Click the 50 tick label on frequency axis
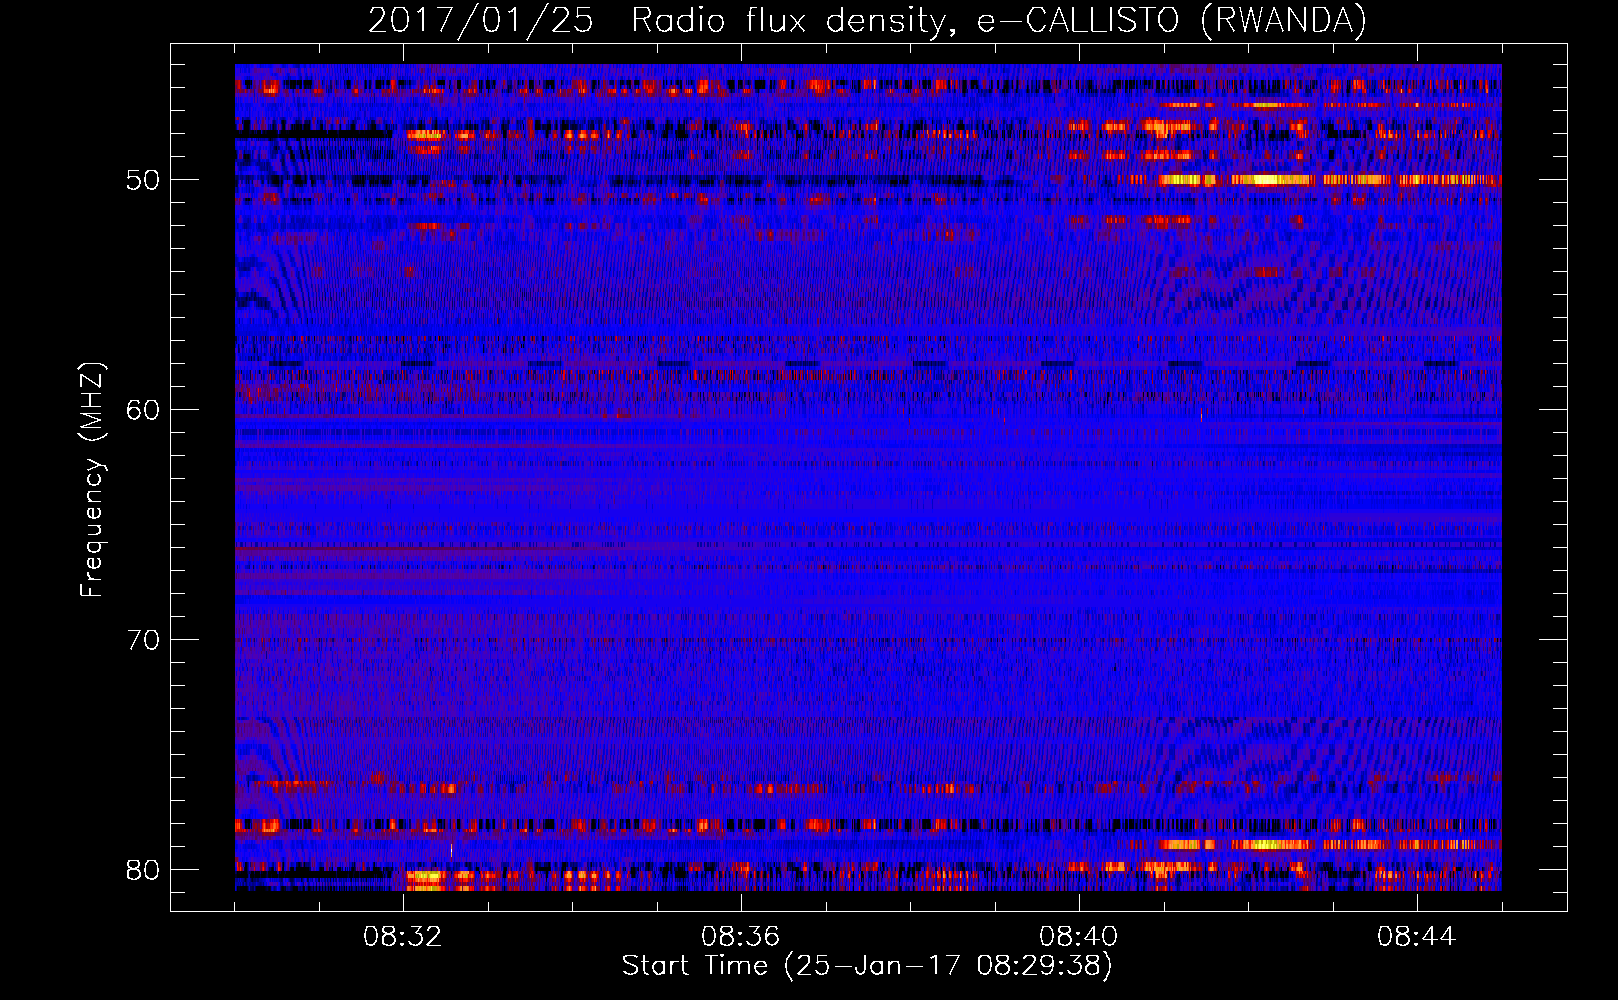Viewport: 1618px width, 1000px height. pos(143,180)
